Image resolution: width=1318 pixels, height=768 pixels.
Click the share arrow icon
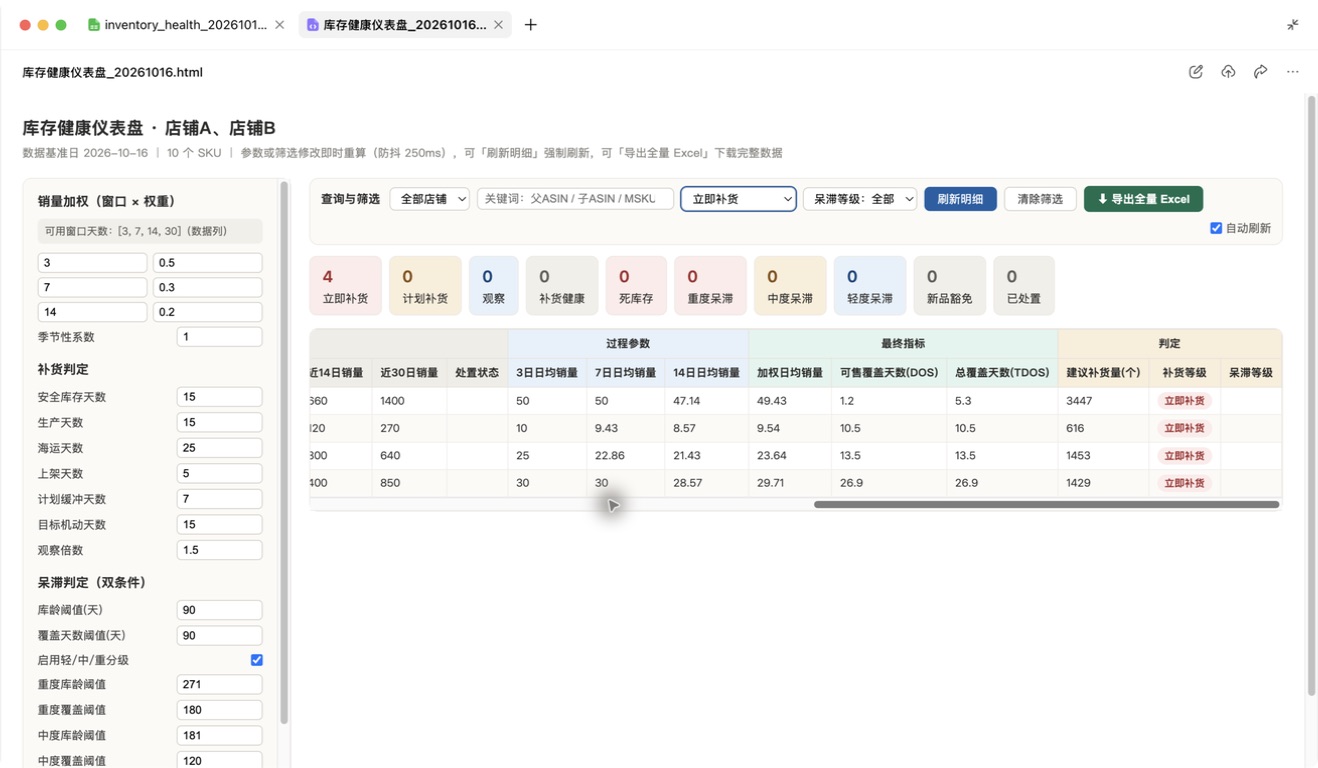(1260, 72)
